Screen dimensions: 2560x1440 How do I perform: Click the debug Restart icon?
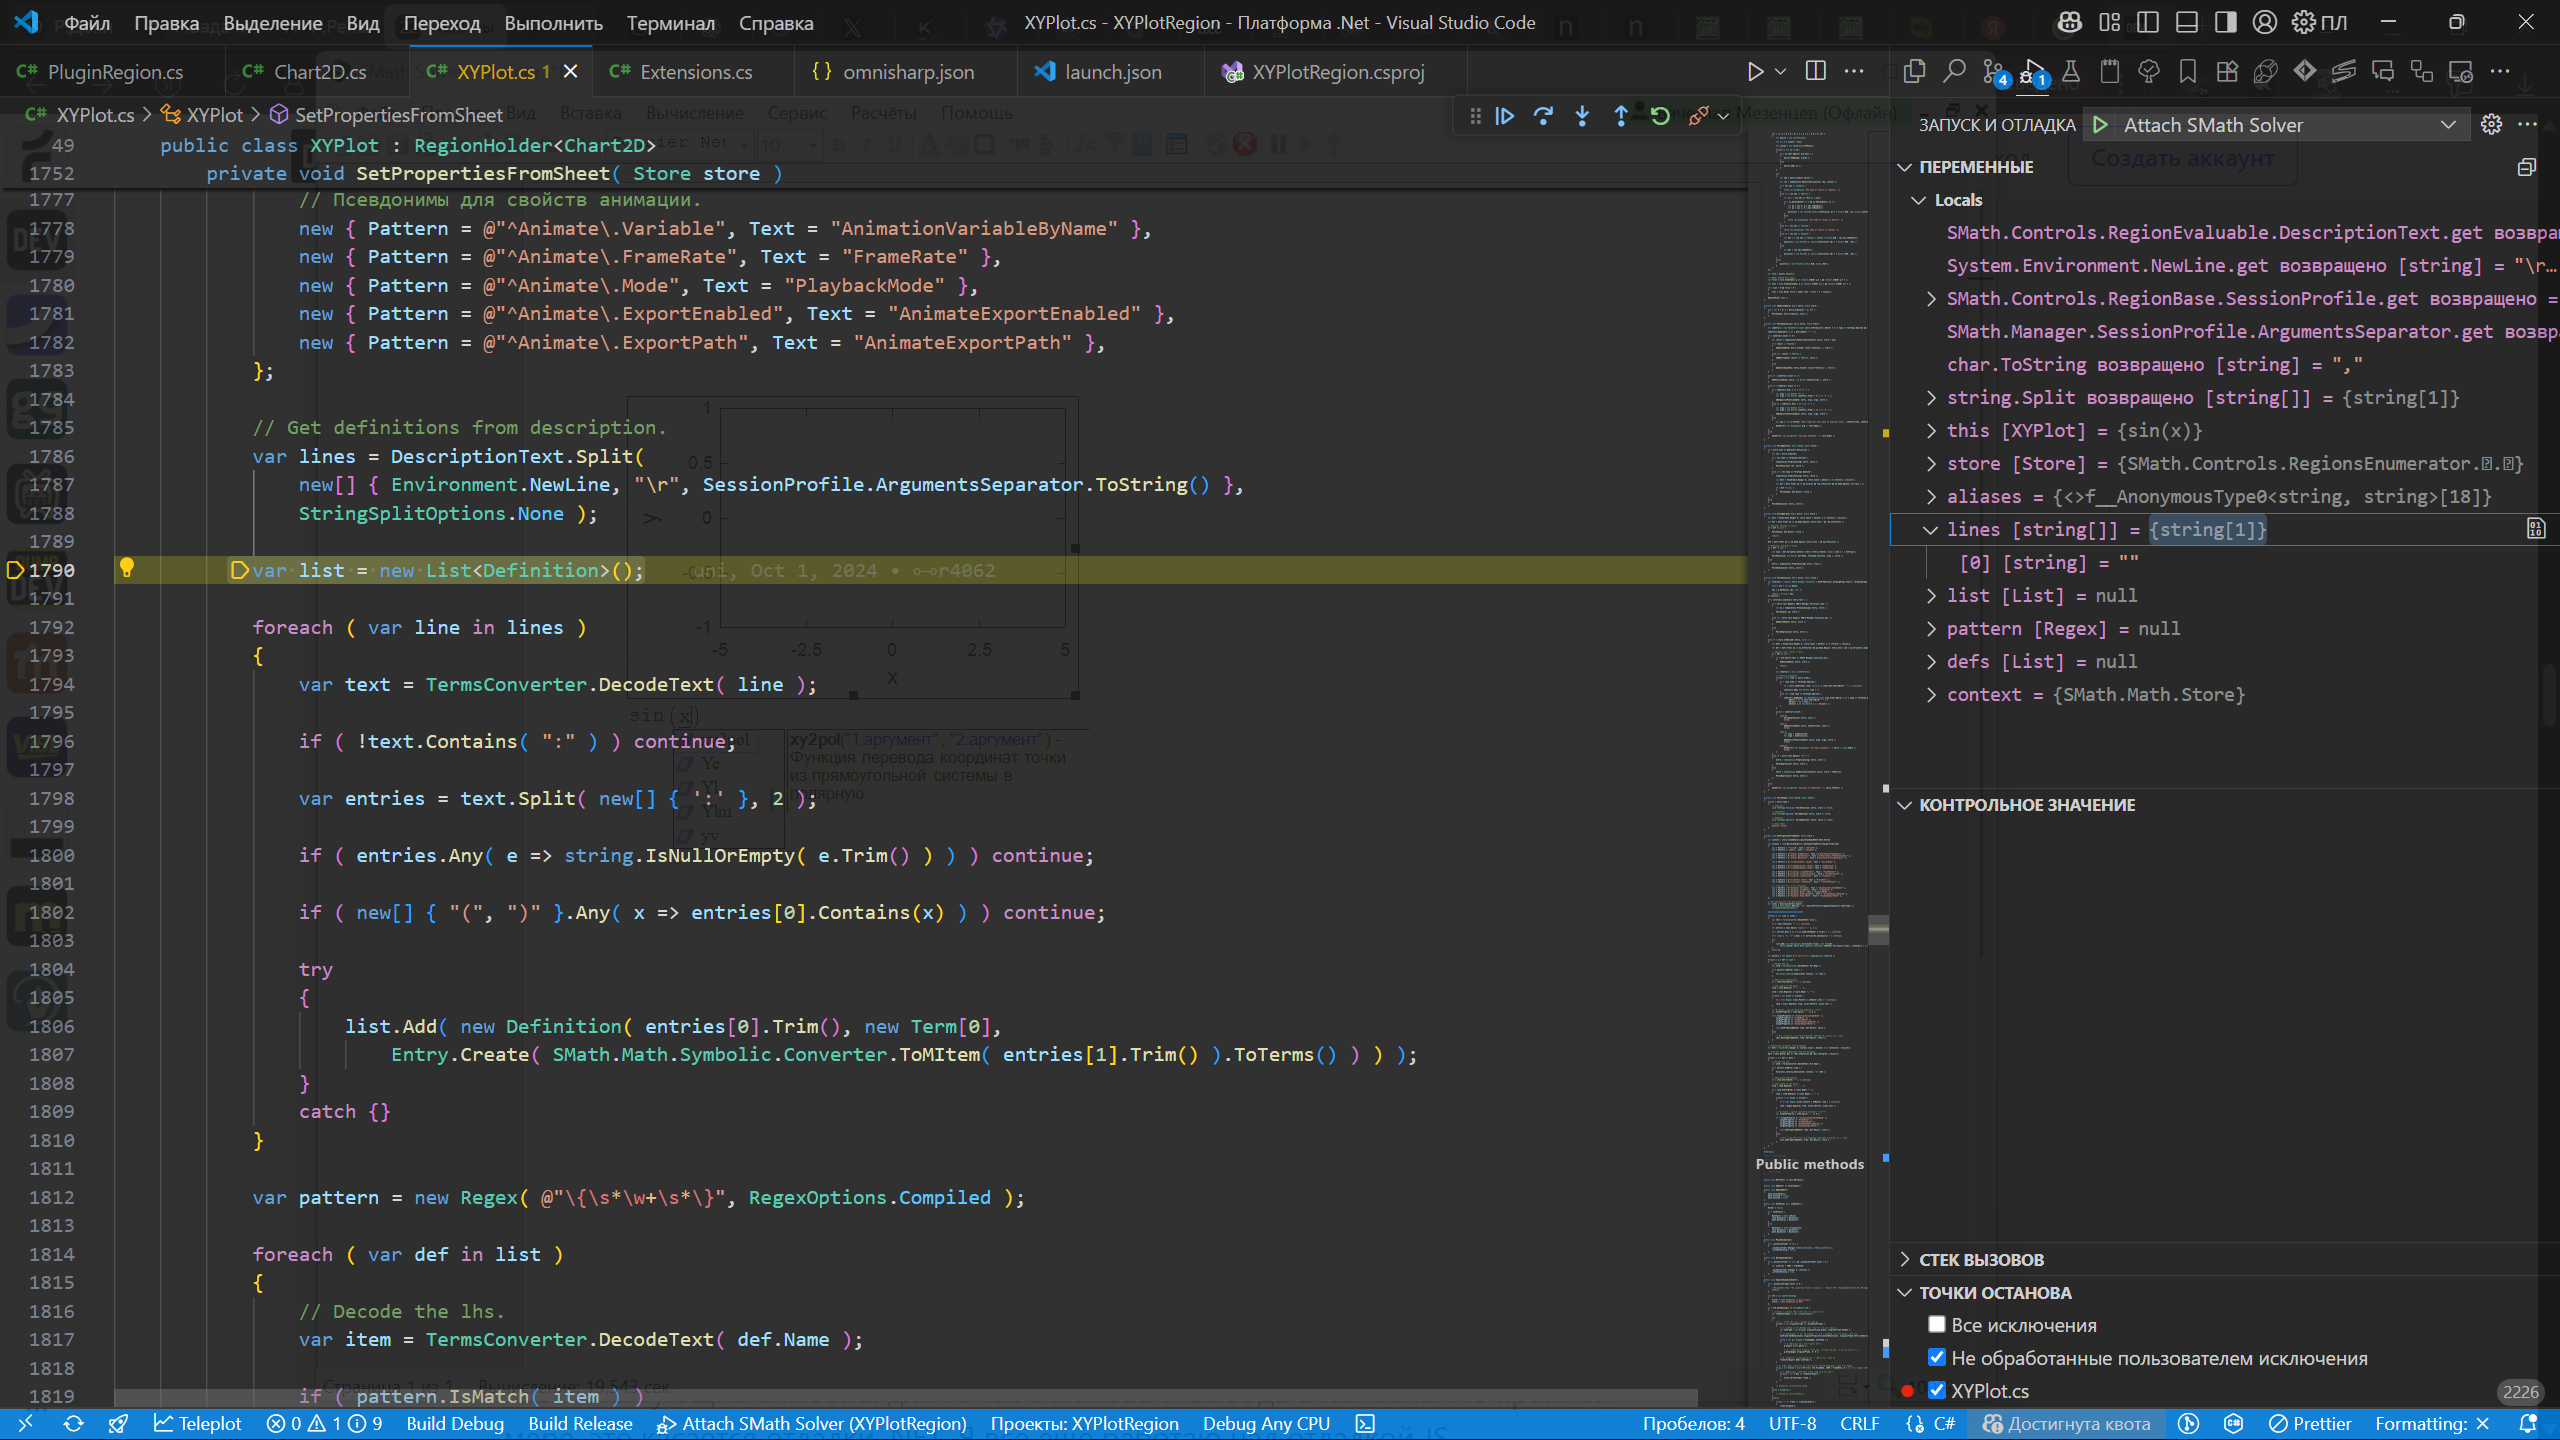(x=1660, y=116)
